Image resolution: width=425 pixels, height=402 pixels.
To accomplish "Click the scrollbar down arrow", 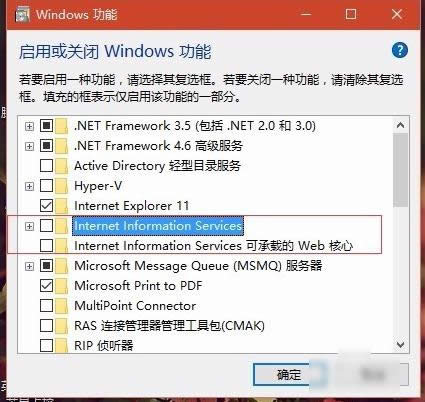I will coord(400,344).
